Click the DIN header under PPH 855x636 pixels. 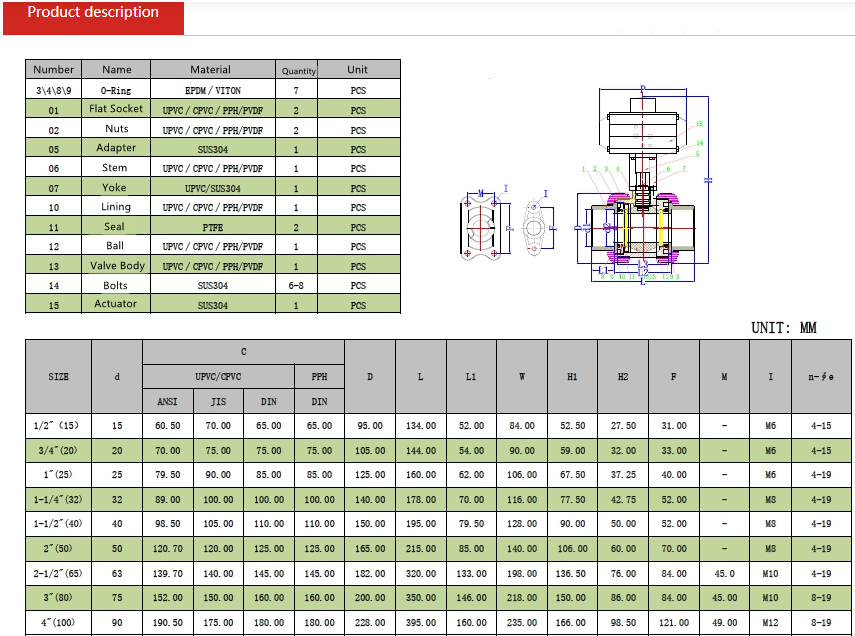point(318,400)
